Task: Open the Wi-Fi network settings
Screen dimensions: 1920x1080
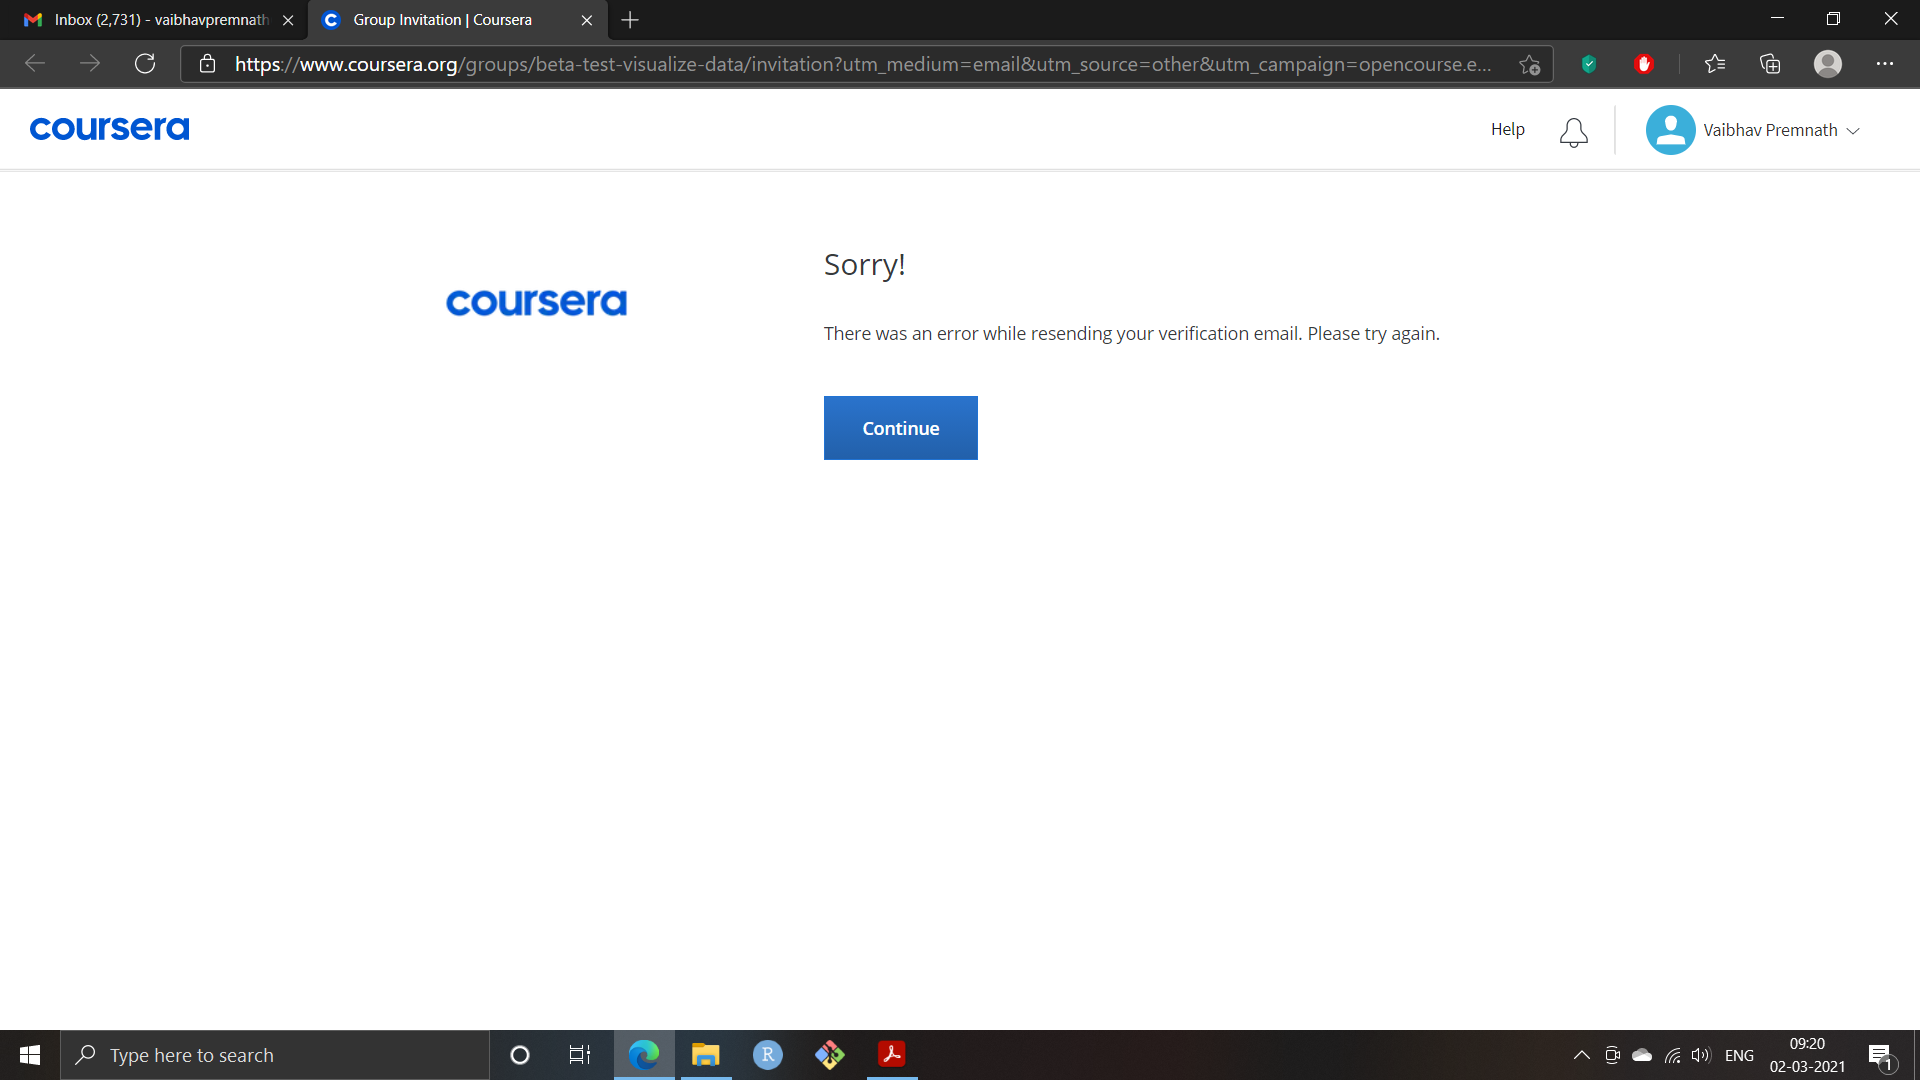Action: coord(1672,1055)
